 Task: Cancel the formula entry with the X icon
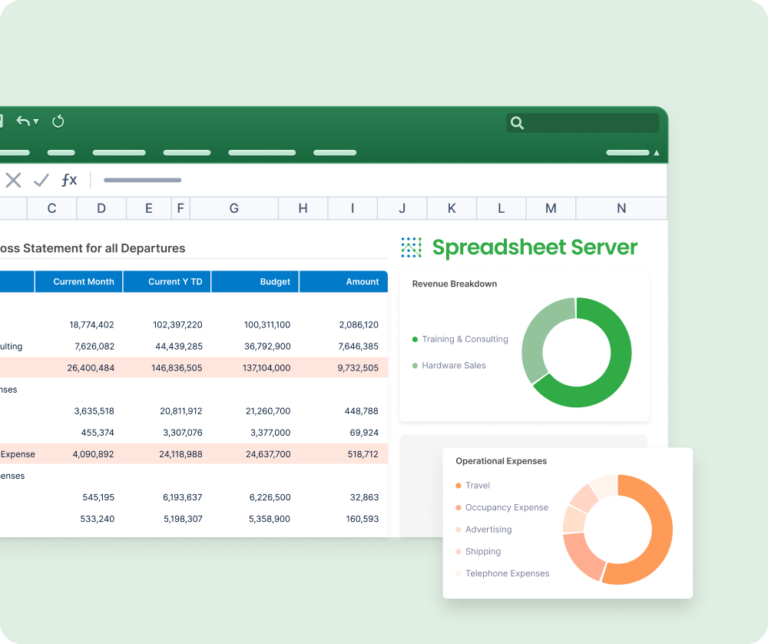point(13,180)
